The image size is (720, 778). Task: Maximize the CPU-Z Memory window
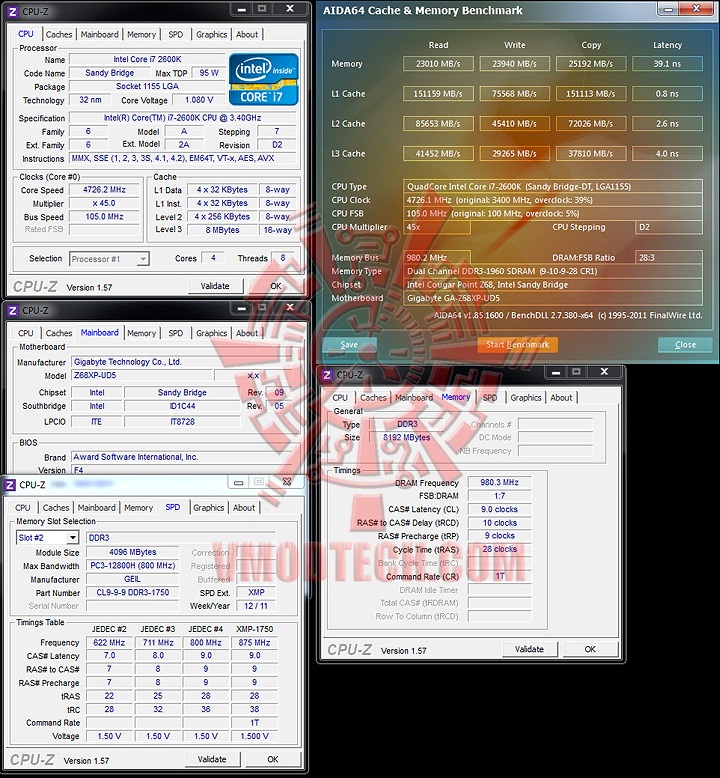[576, 372]
